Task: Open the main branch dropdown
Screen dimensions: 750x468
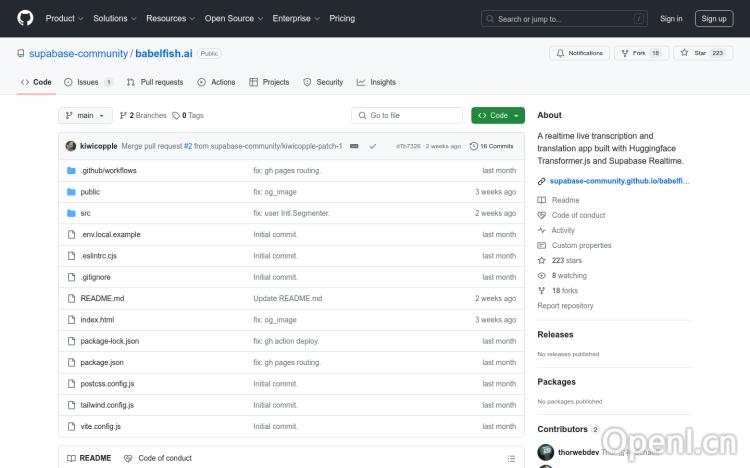Action: 86,115
